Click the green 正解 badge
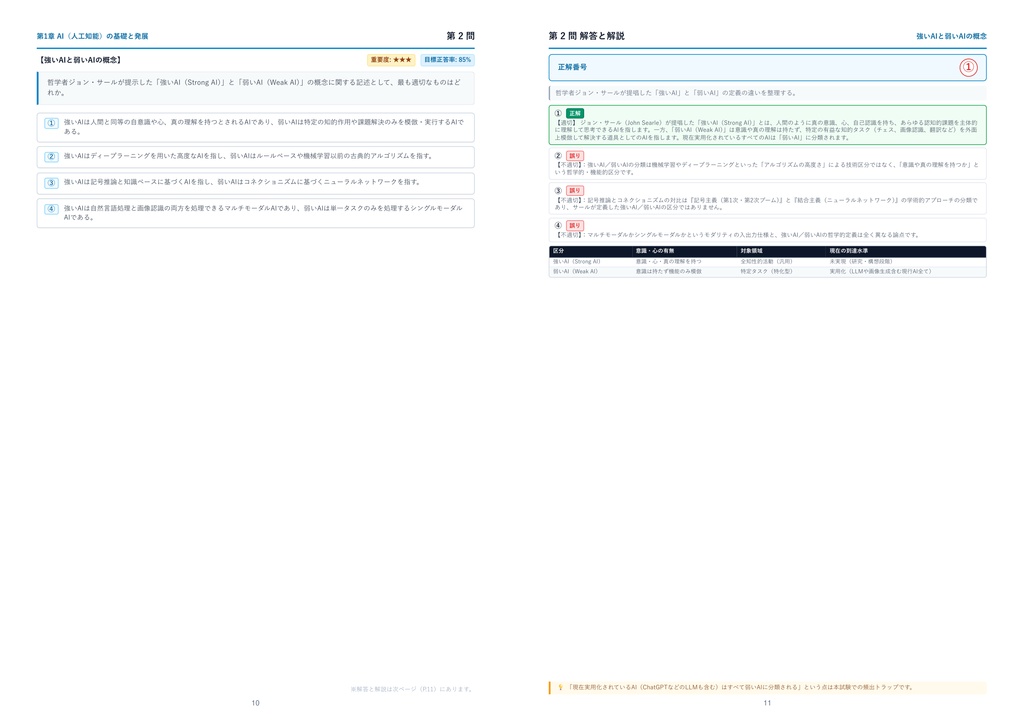1024x724 pixels. pyautogui.click(x=575, y=114)
